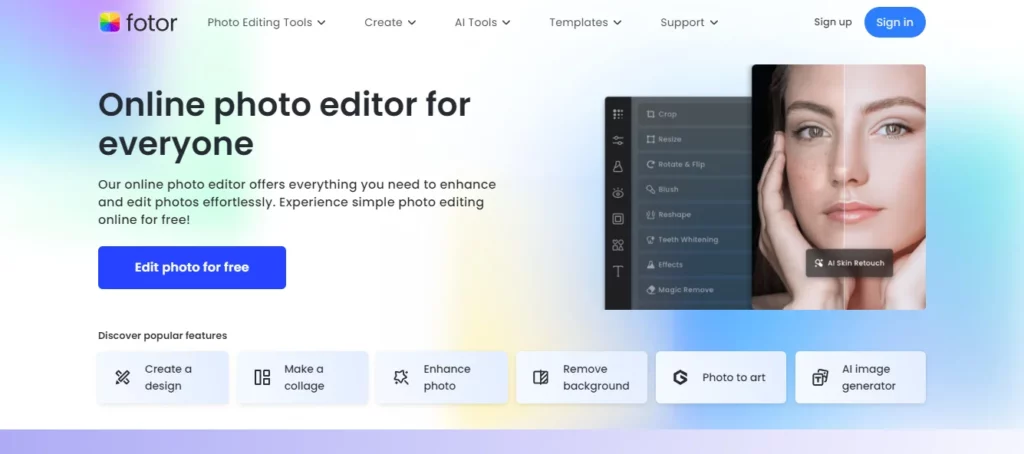Click the Teeth Whitening label in preview panel
Image resolution: width=1024 pixels, height=454 pixels.
coord(688,240)
